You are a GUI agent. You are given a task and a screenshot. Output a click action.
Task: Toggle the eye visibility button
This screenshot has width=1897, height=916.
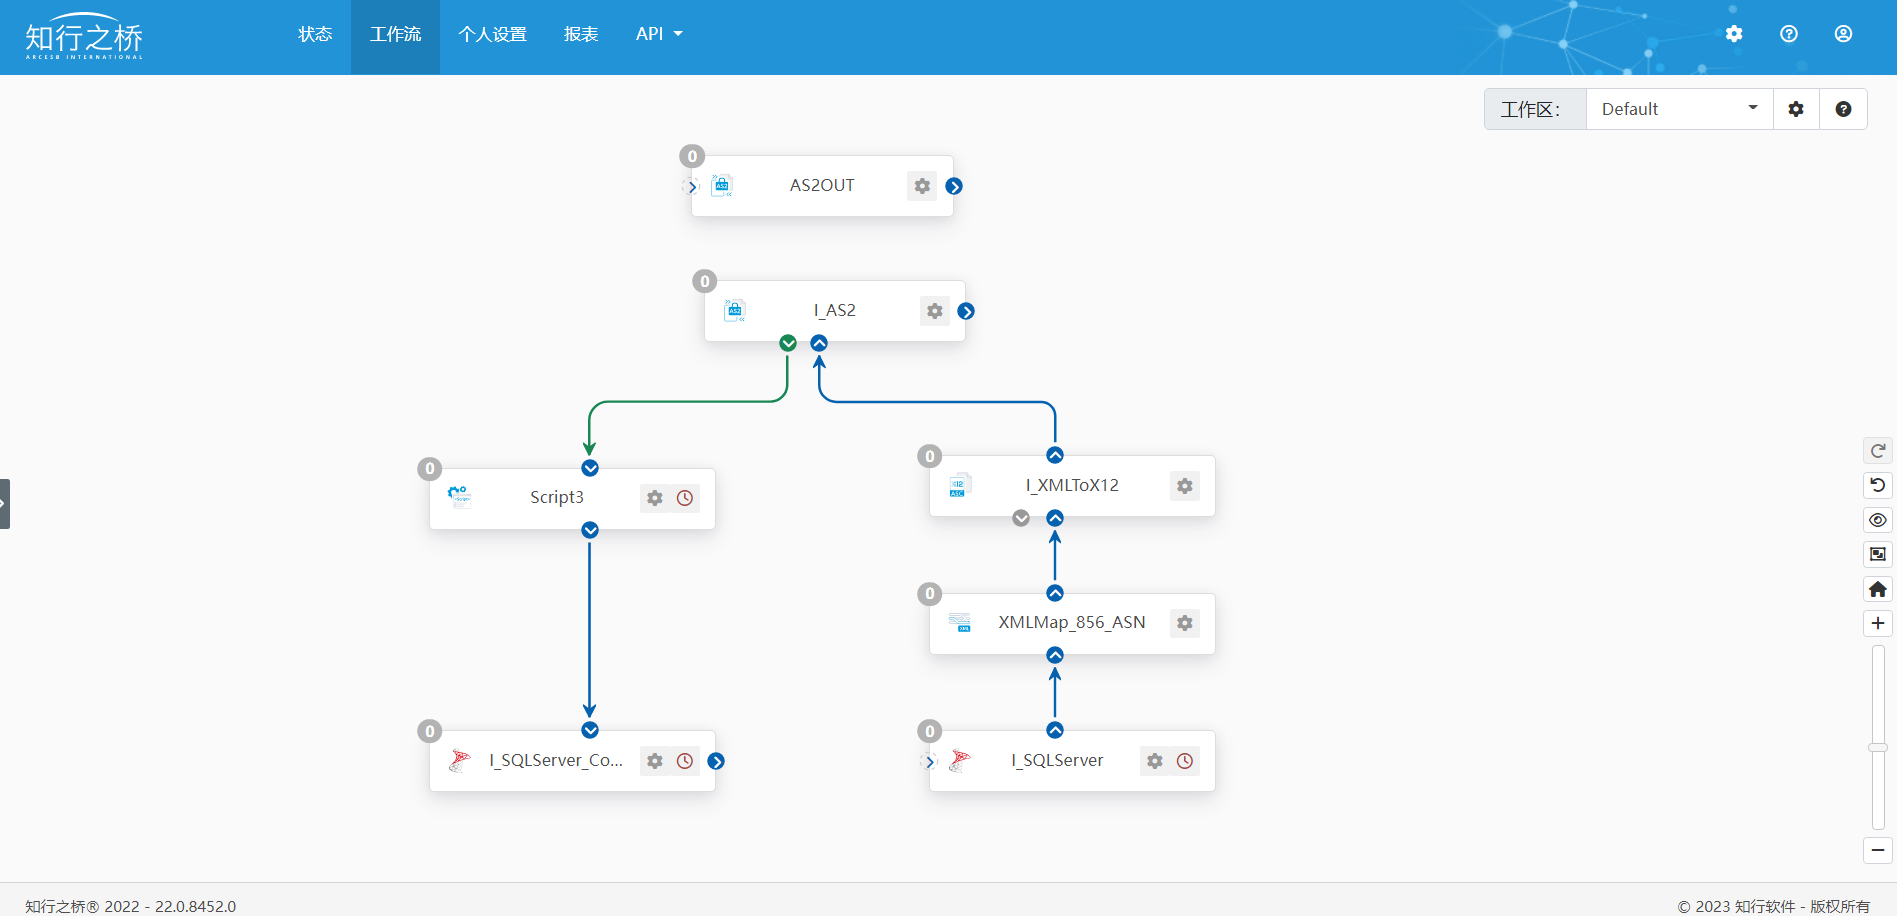coord(1878,520)
